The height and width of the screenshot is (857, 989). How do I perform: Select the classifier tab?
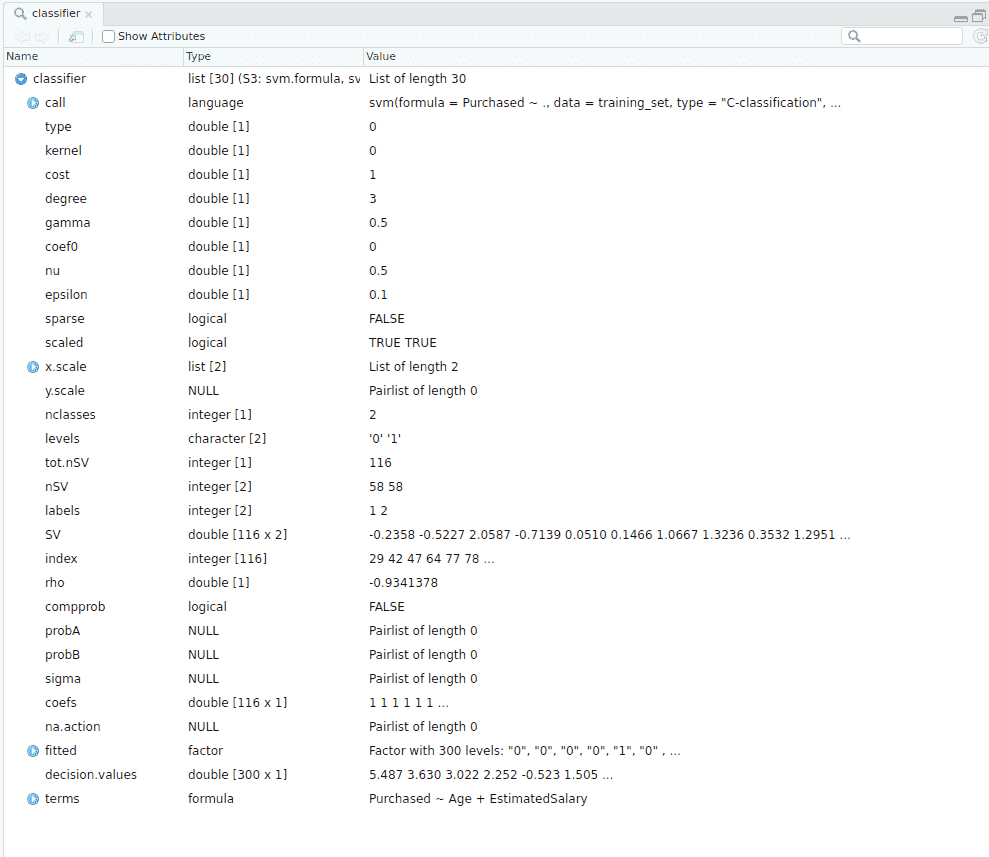point(53,13)
